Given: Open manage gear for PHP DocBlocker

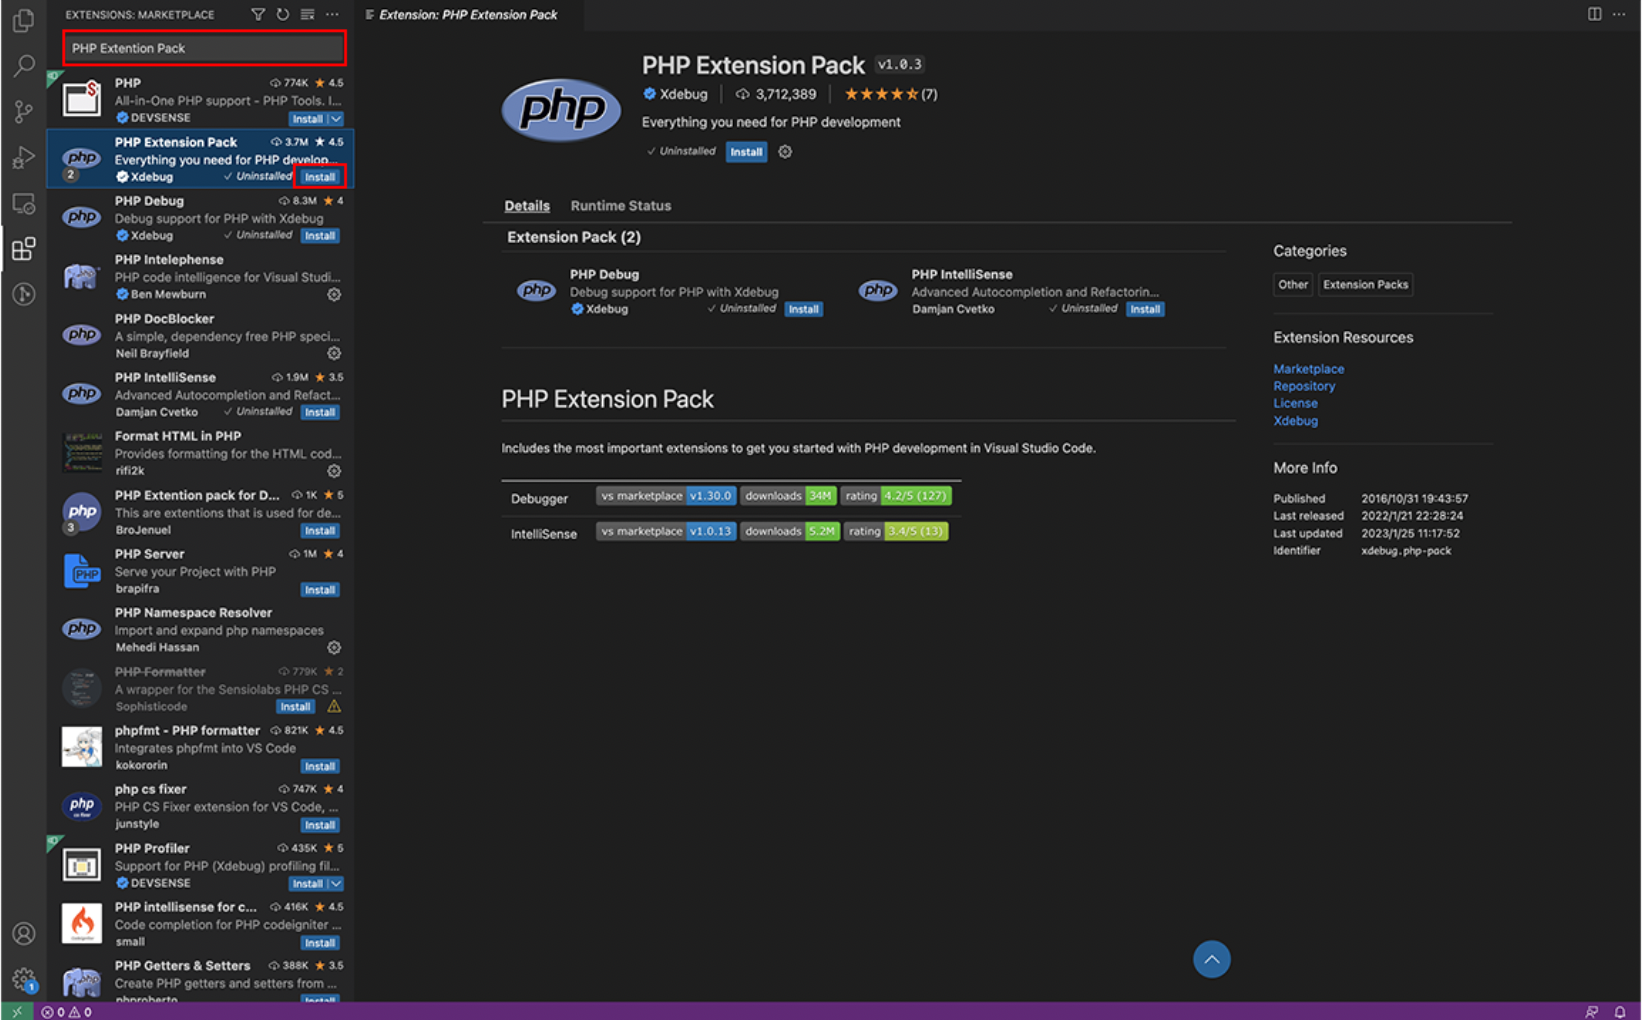Looking at the screenshot, I should click(334, 354).
